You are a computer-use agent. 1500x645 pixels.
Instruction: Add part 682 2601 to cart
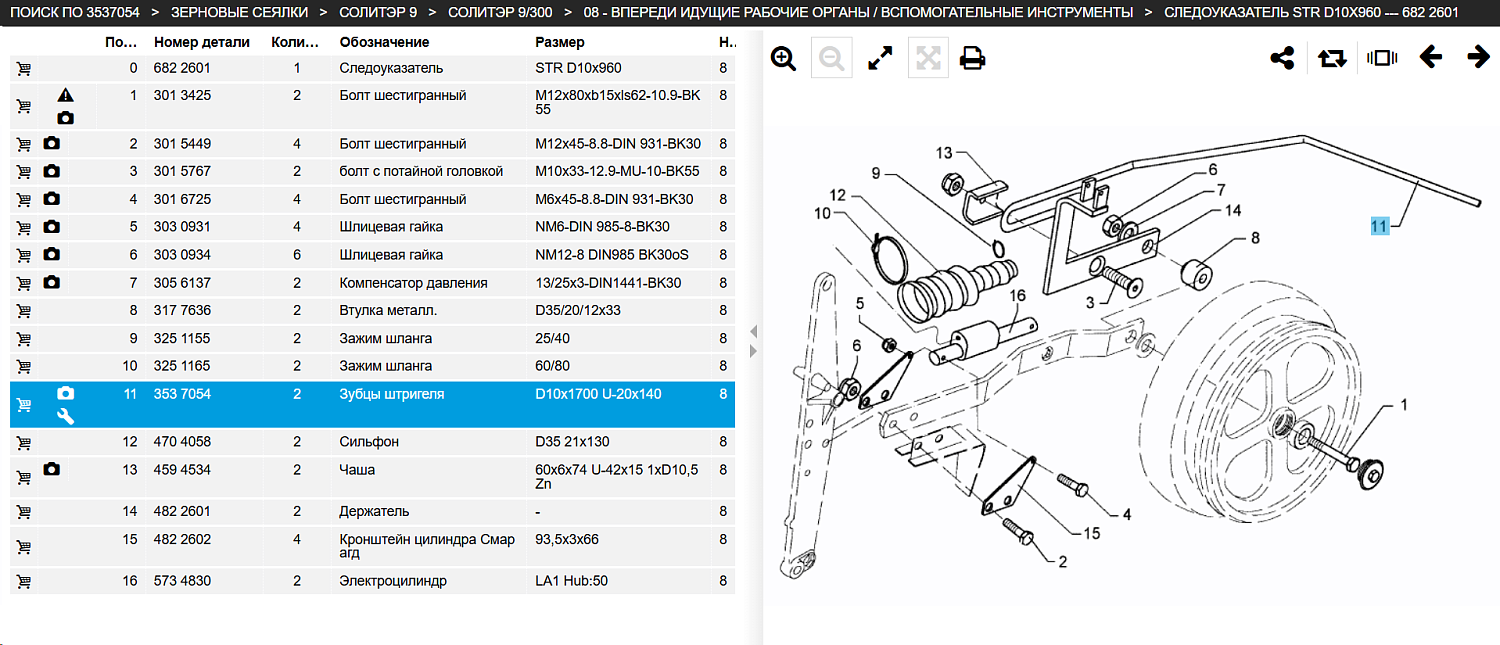24,69
